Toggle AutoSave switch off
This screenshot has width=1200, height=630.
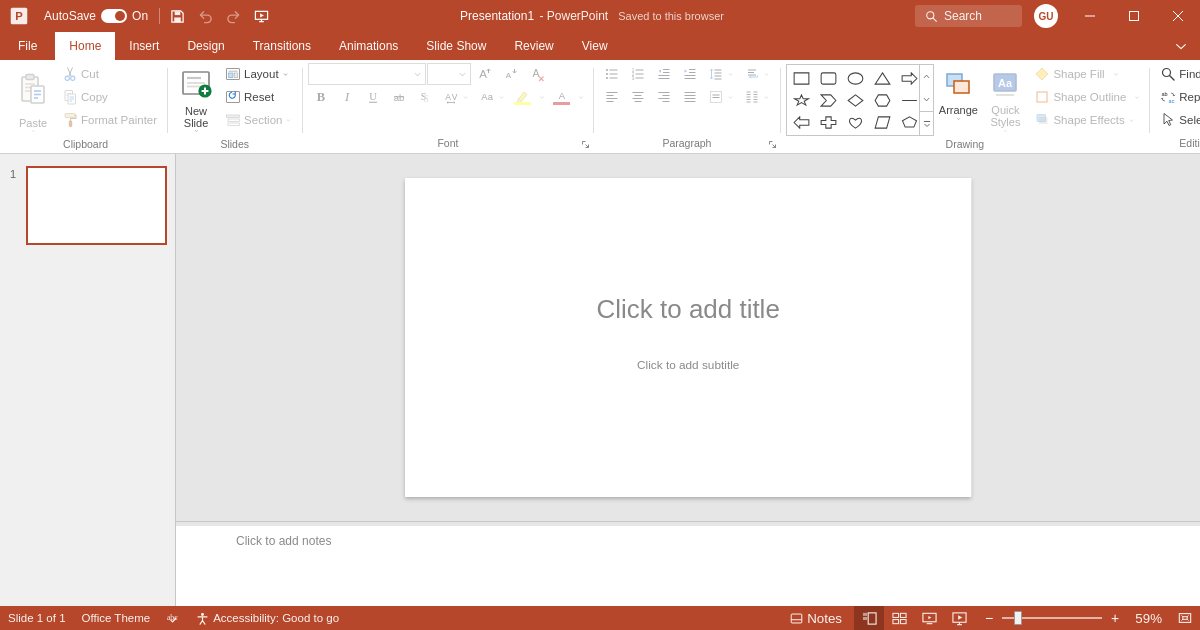coord(114,16)
